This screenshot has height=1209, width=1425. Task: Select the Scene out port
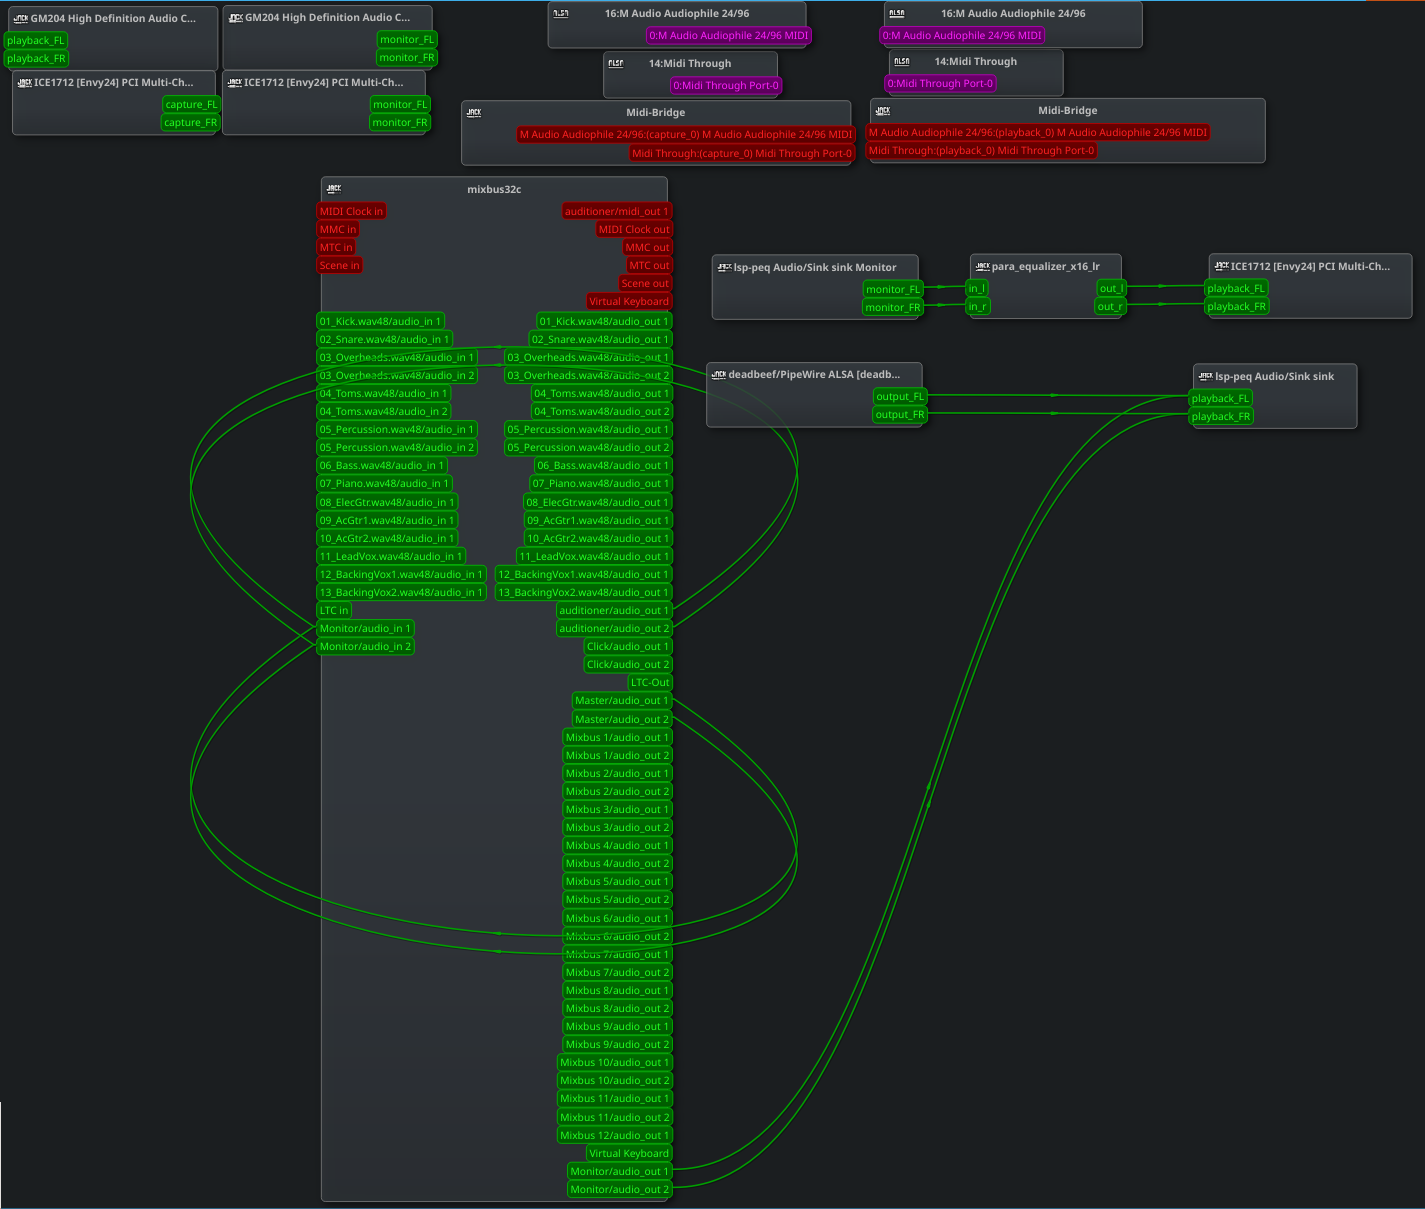pos(645,283)
